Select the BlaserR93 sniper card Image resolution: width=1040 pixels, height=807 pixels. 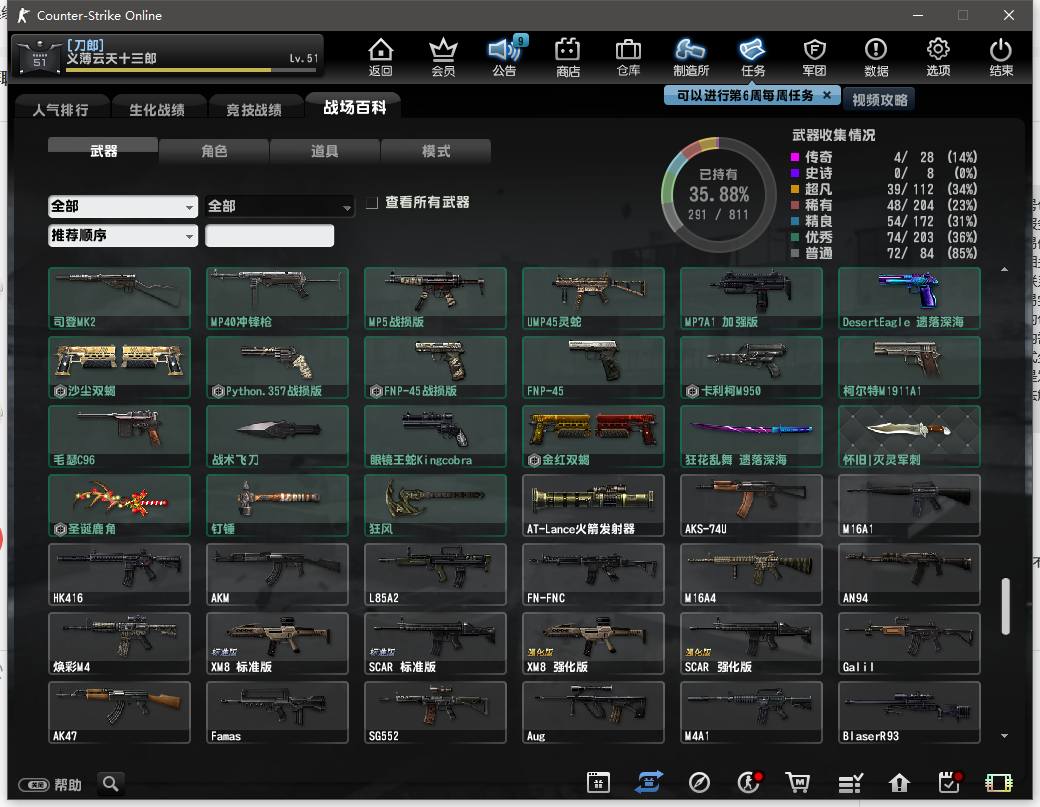[909, 712]
